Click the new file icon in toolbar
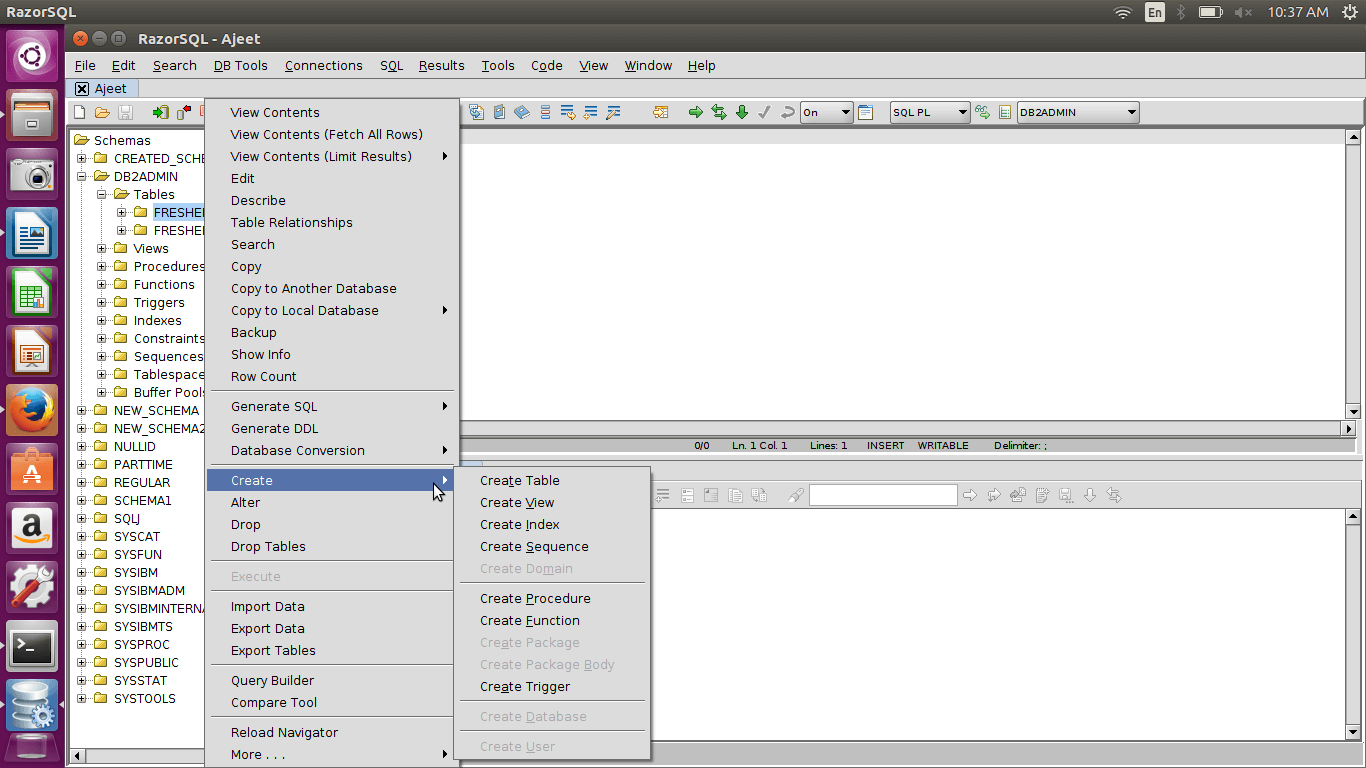The image size is (1366, 768). point(80,113)
